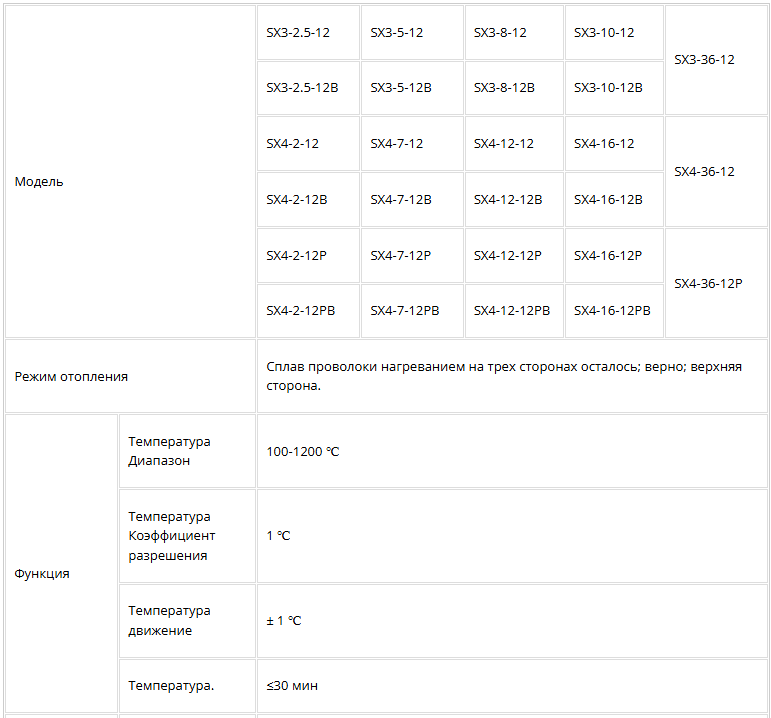Select the SX4-36-12 cell
Screen dimensions: 771x718
[x=716, y=172]
